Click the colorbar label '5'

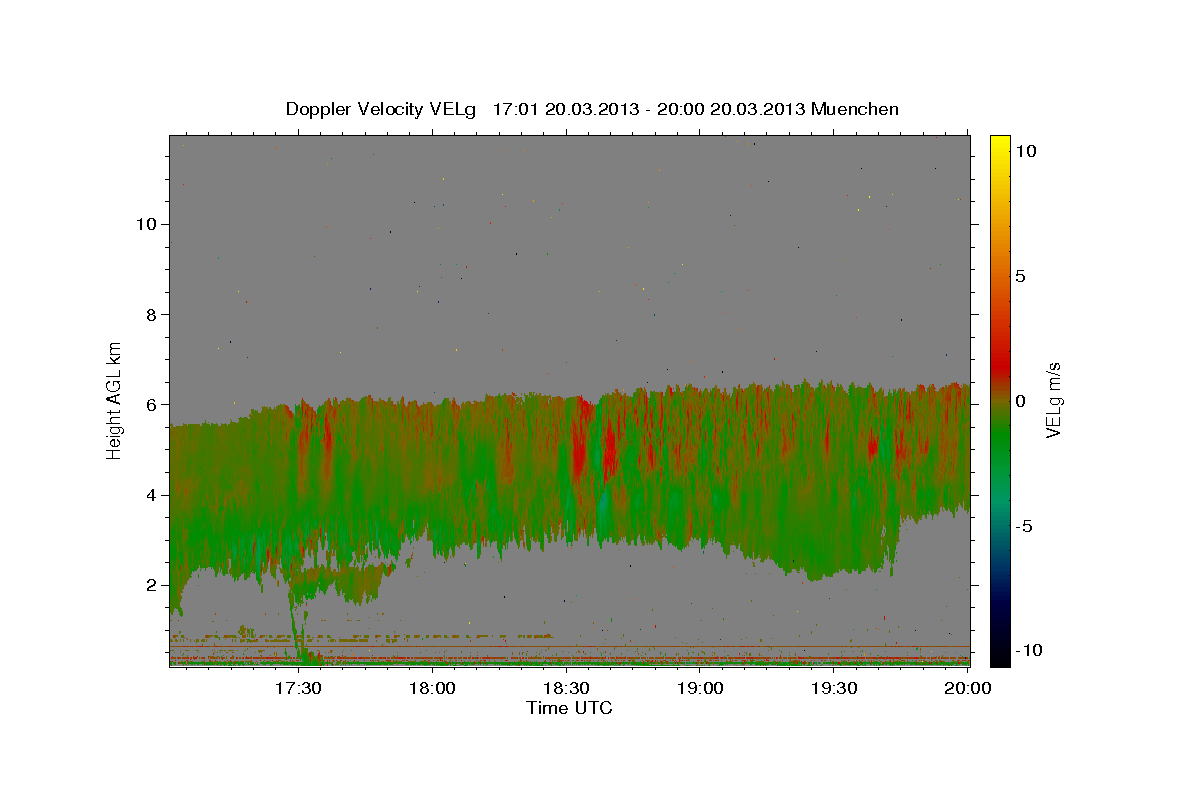pos(1020,275)
